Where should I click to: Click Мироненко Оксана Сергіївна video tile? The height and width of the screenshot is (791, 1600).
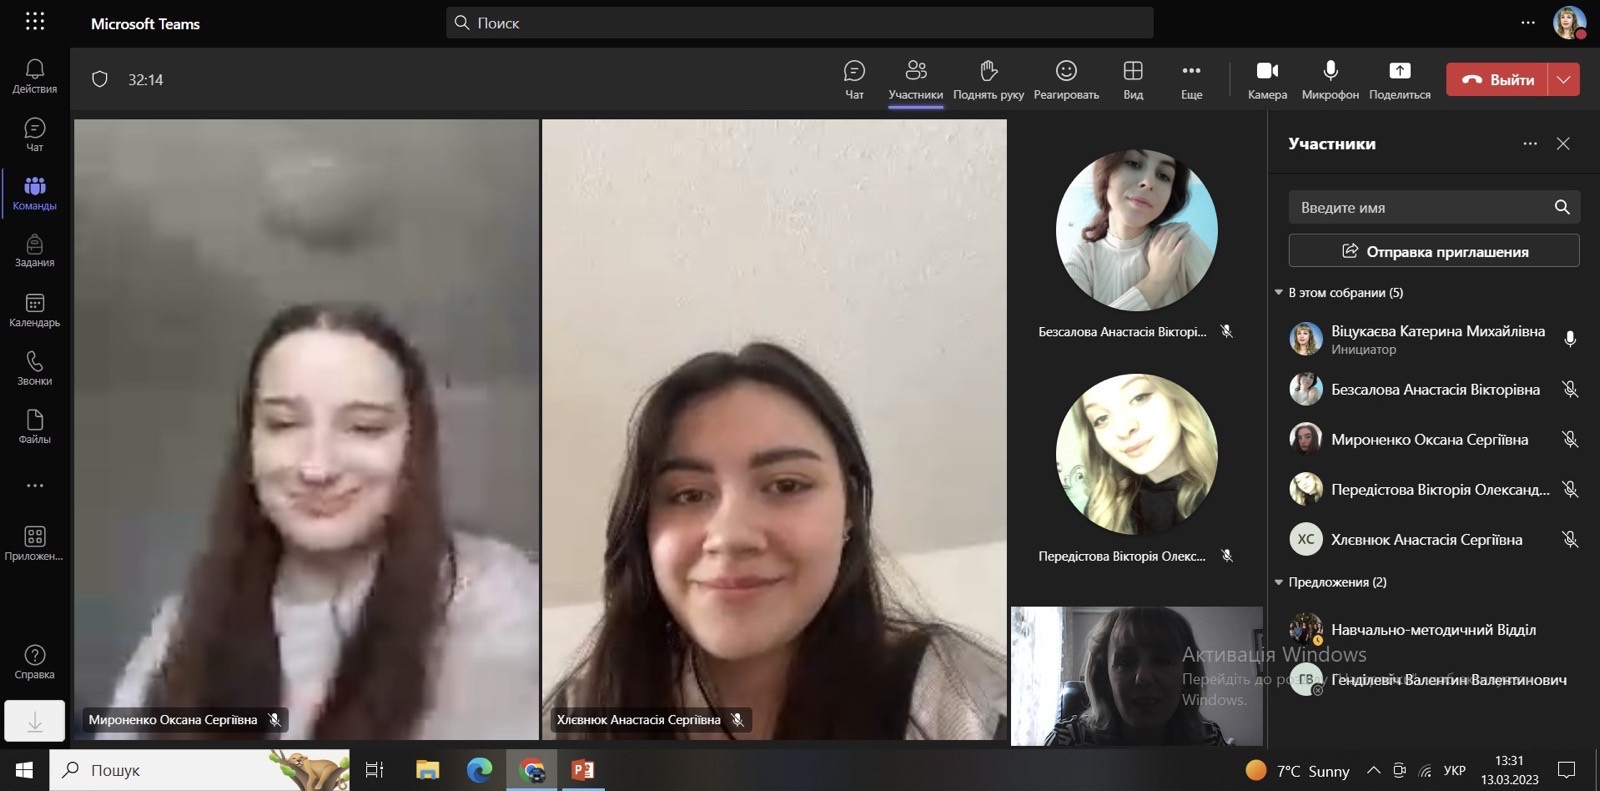pyautogui.click(x=306, y=429)
